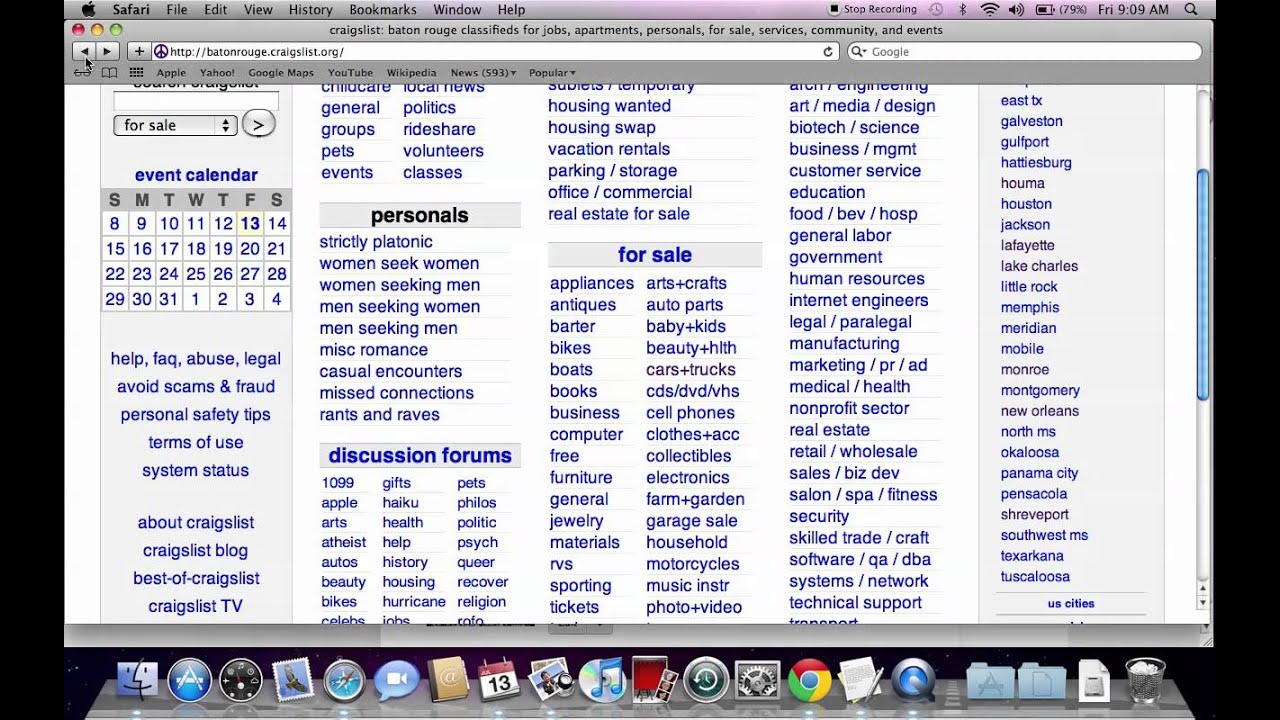1280x720 pixels.
Task: Expand the Popular bookmarks folder
Action: [552, 72]
